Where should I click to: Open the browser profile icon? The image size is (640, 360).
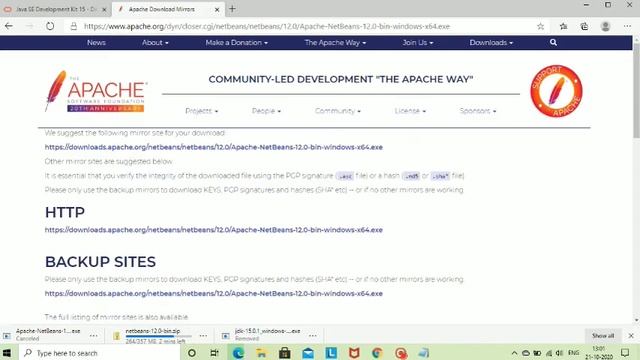tap(605, 26)
